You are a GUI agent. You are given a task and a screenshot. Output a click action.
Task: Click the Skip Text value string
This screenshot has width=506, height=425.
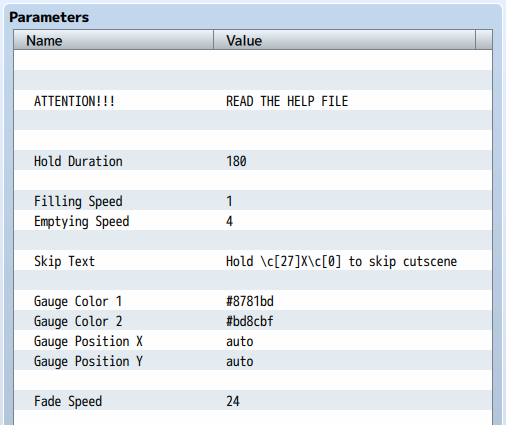(x=341, y=261)
